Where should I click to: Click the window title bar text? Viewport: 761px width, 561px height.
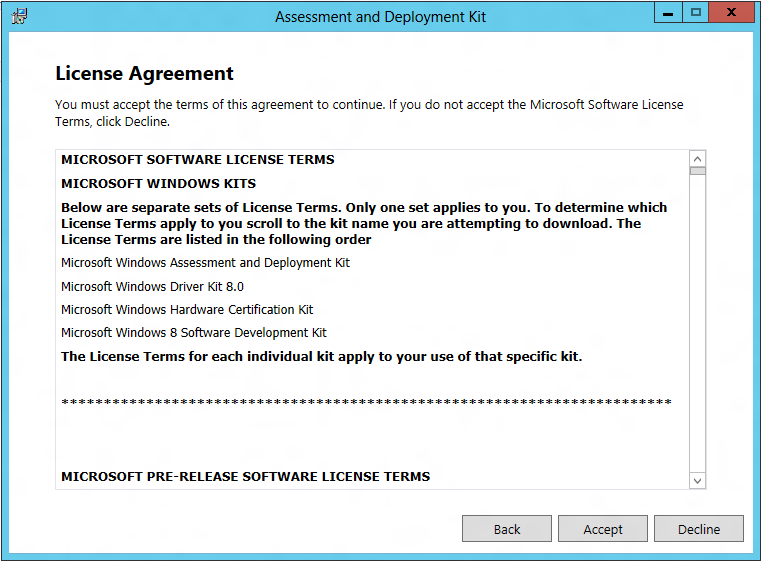(380, 17)
